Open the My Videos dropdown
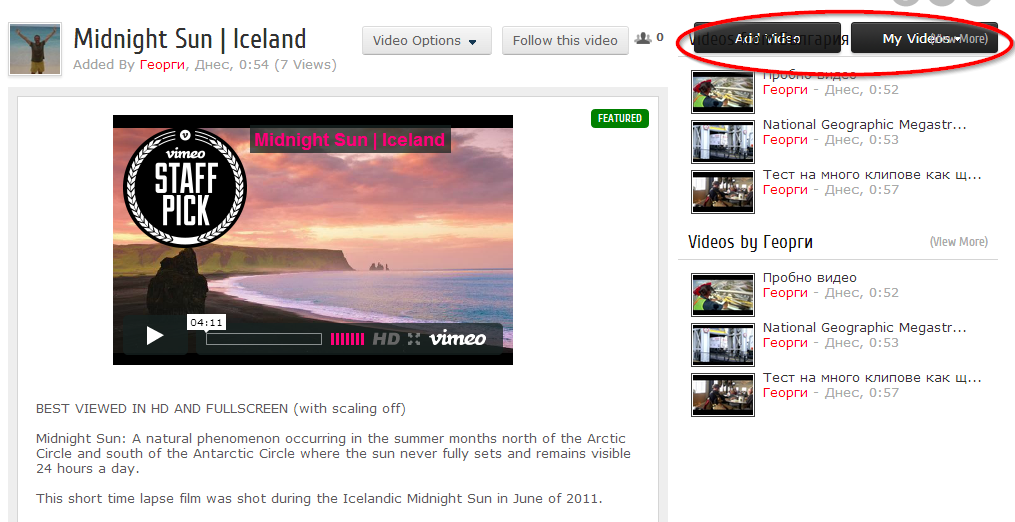This screenshot has width=1015, height=522. [x=924, y=38]
